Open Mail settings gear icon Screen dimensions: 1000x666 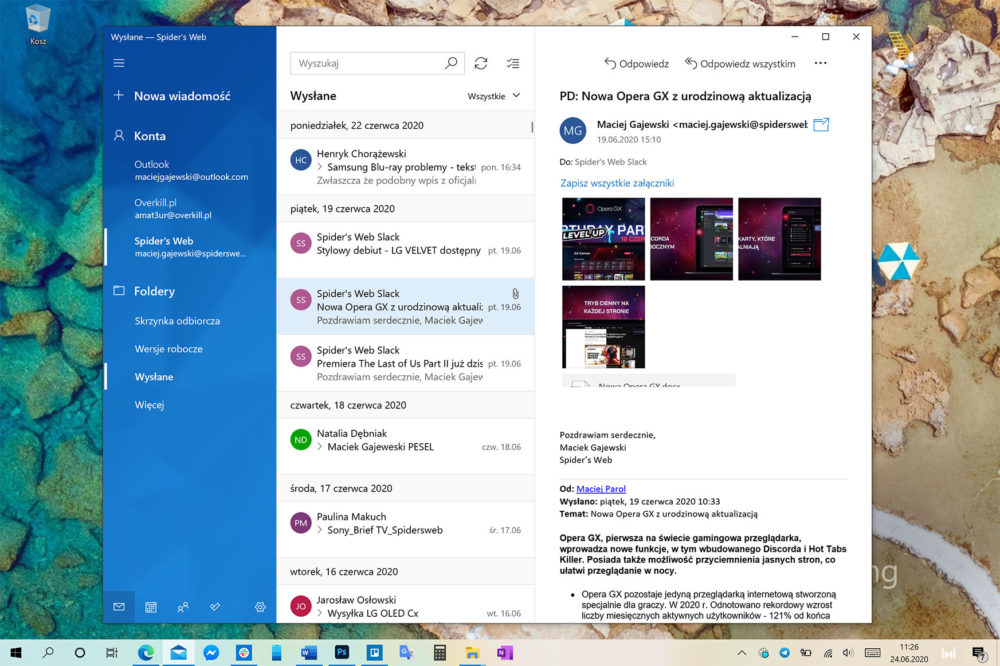(260, 607)
